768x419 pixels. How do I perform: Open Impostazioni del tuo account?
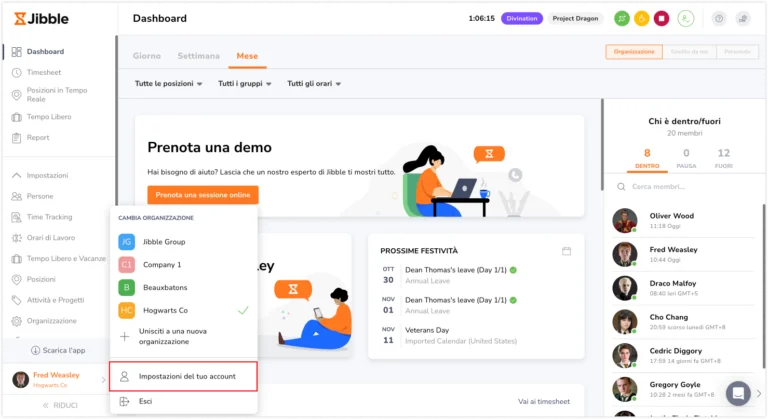coord(183,376)
